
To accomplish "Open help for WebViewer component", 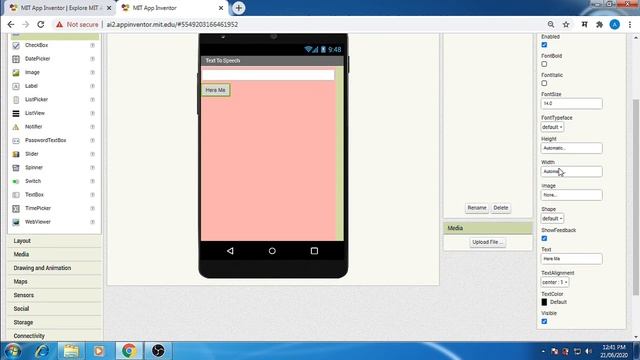I will (x=93, y=222).
